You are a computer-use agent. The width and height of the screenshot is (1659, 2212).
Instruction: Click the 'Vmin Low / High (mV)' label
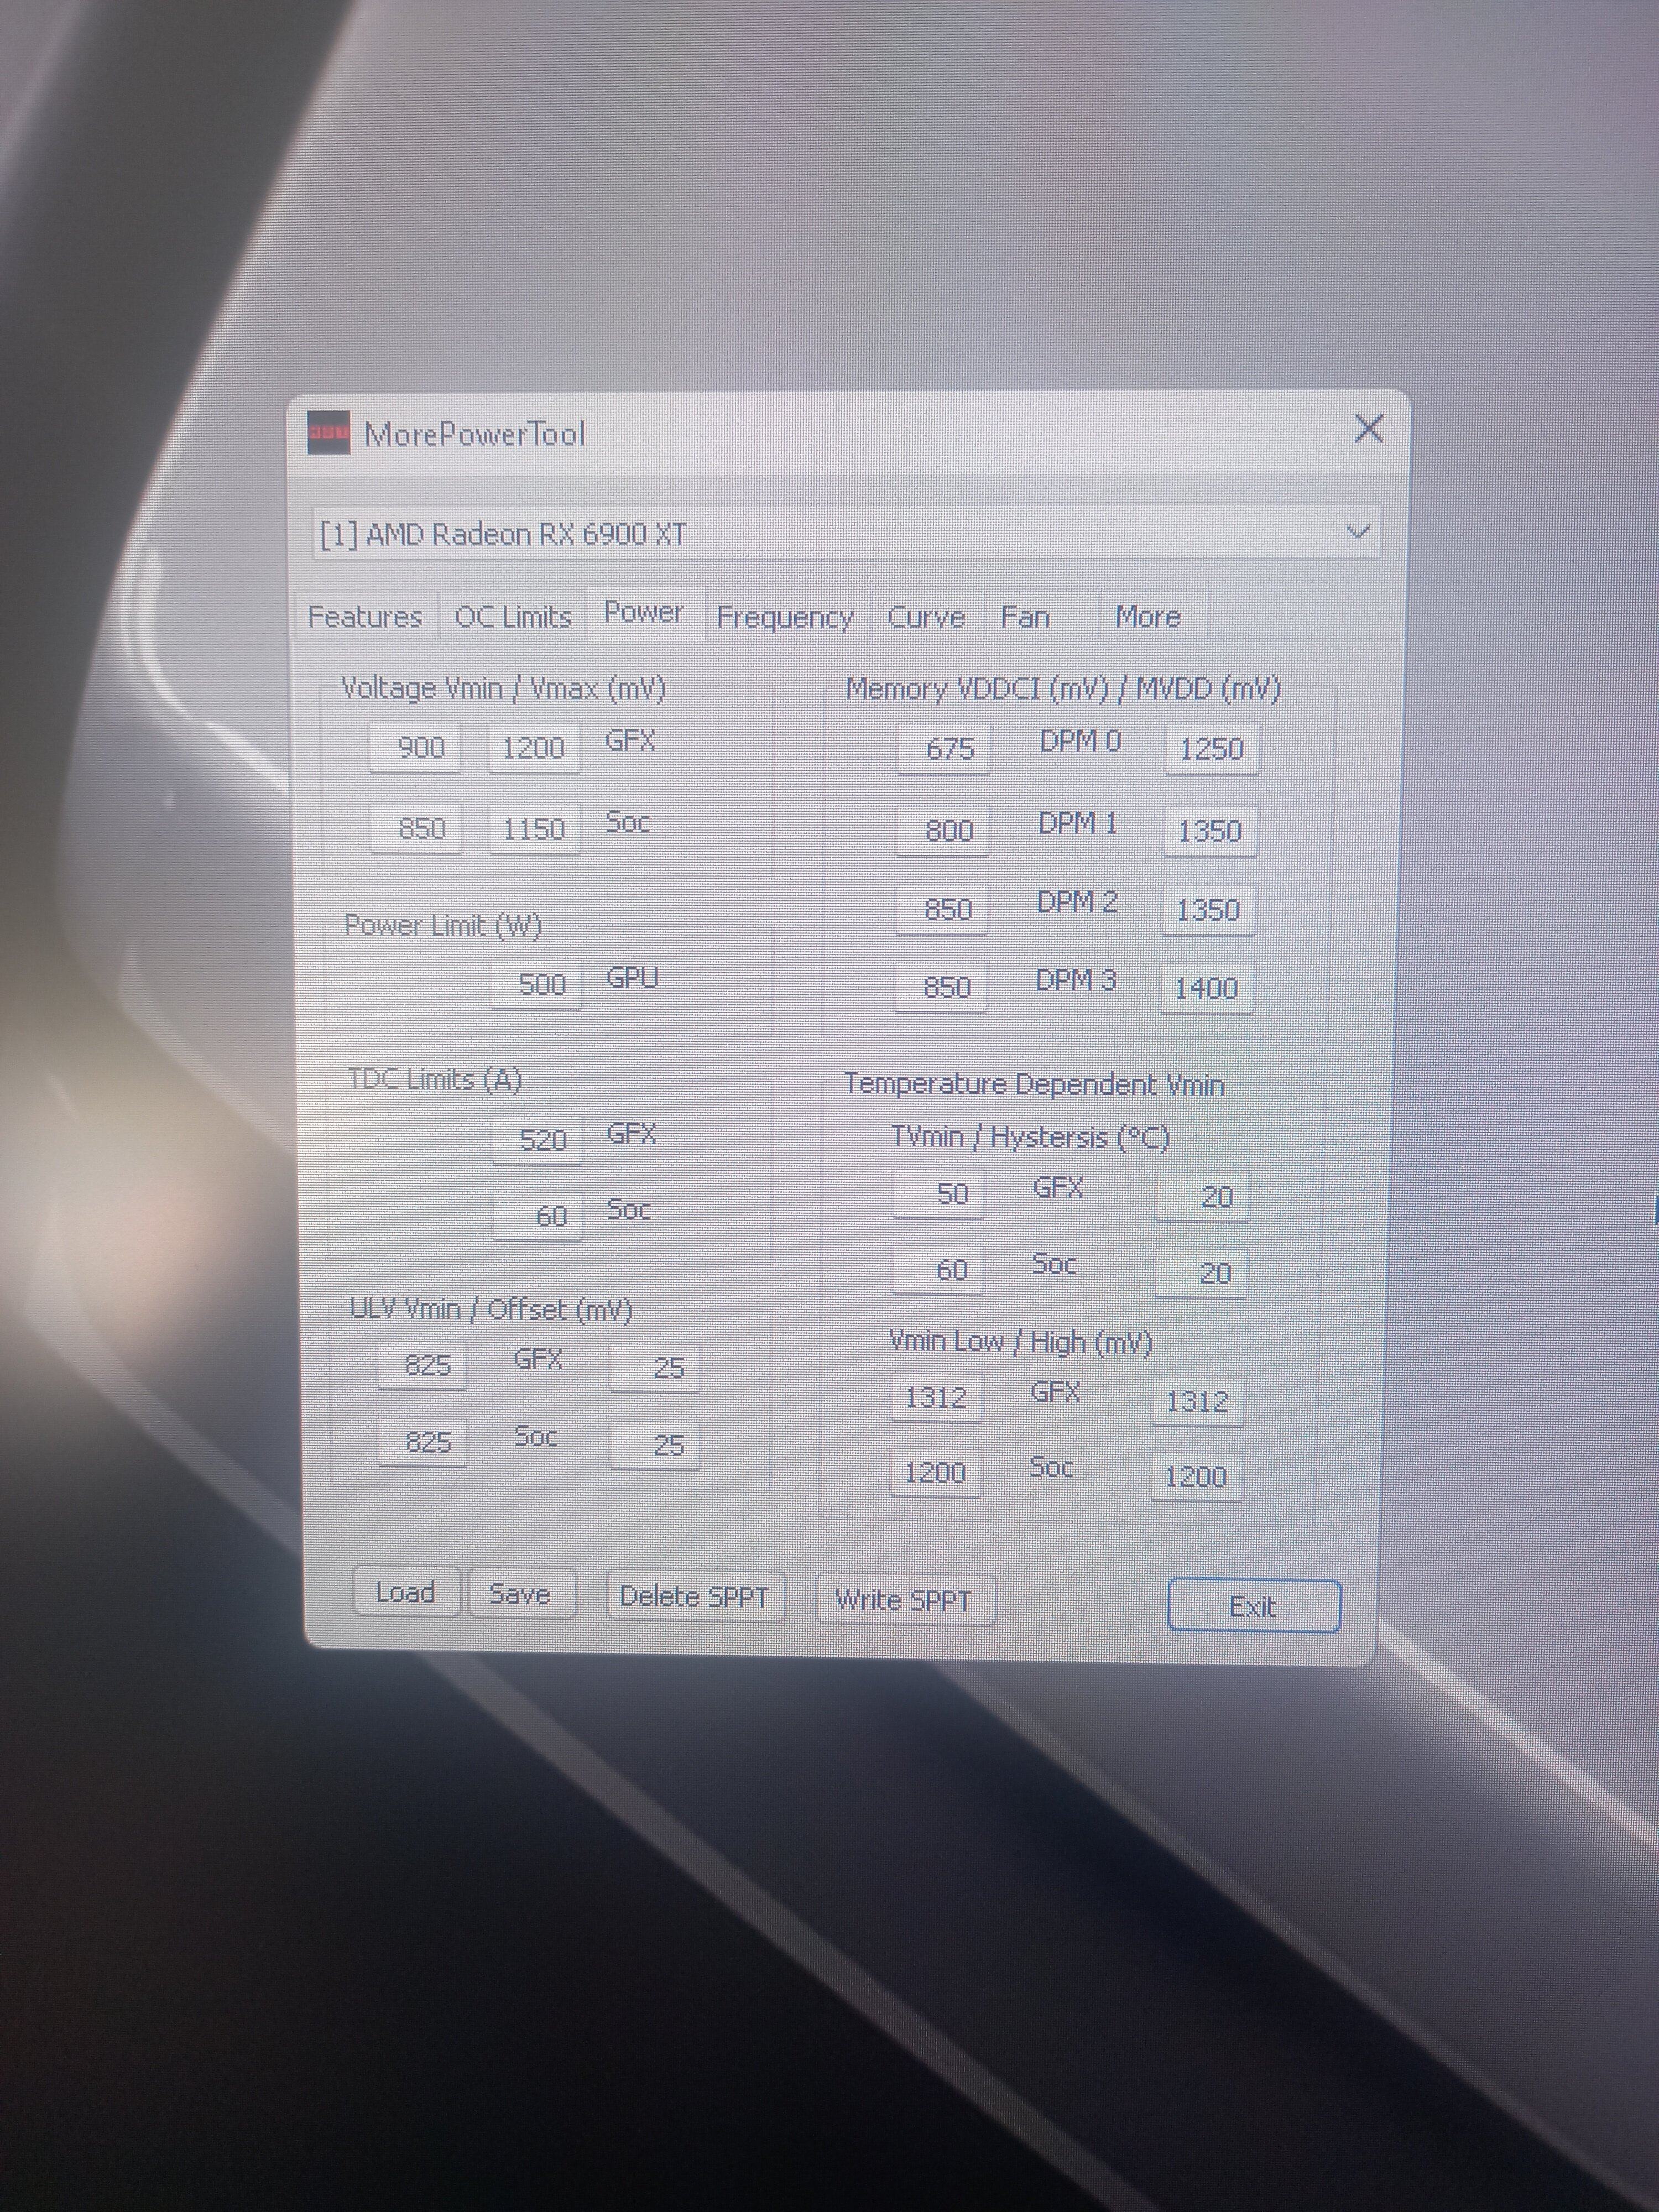tap(1020, 1342)
